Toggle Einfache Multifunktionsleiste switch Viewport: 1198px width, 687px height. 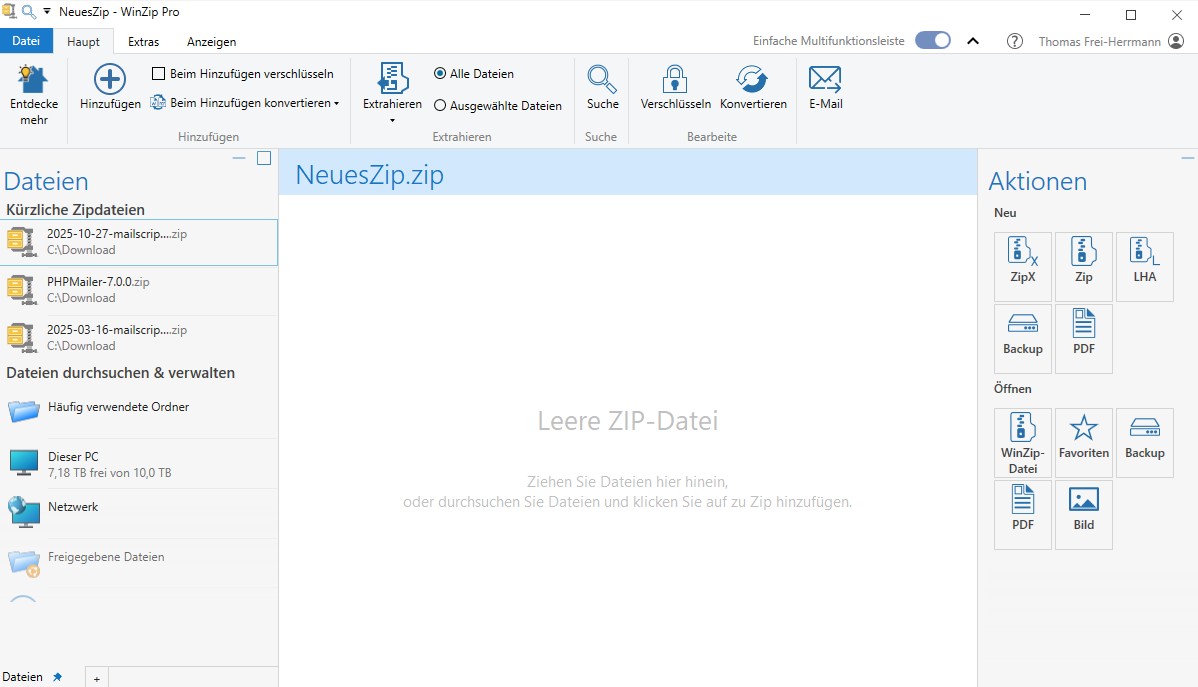click(932, 41)
